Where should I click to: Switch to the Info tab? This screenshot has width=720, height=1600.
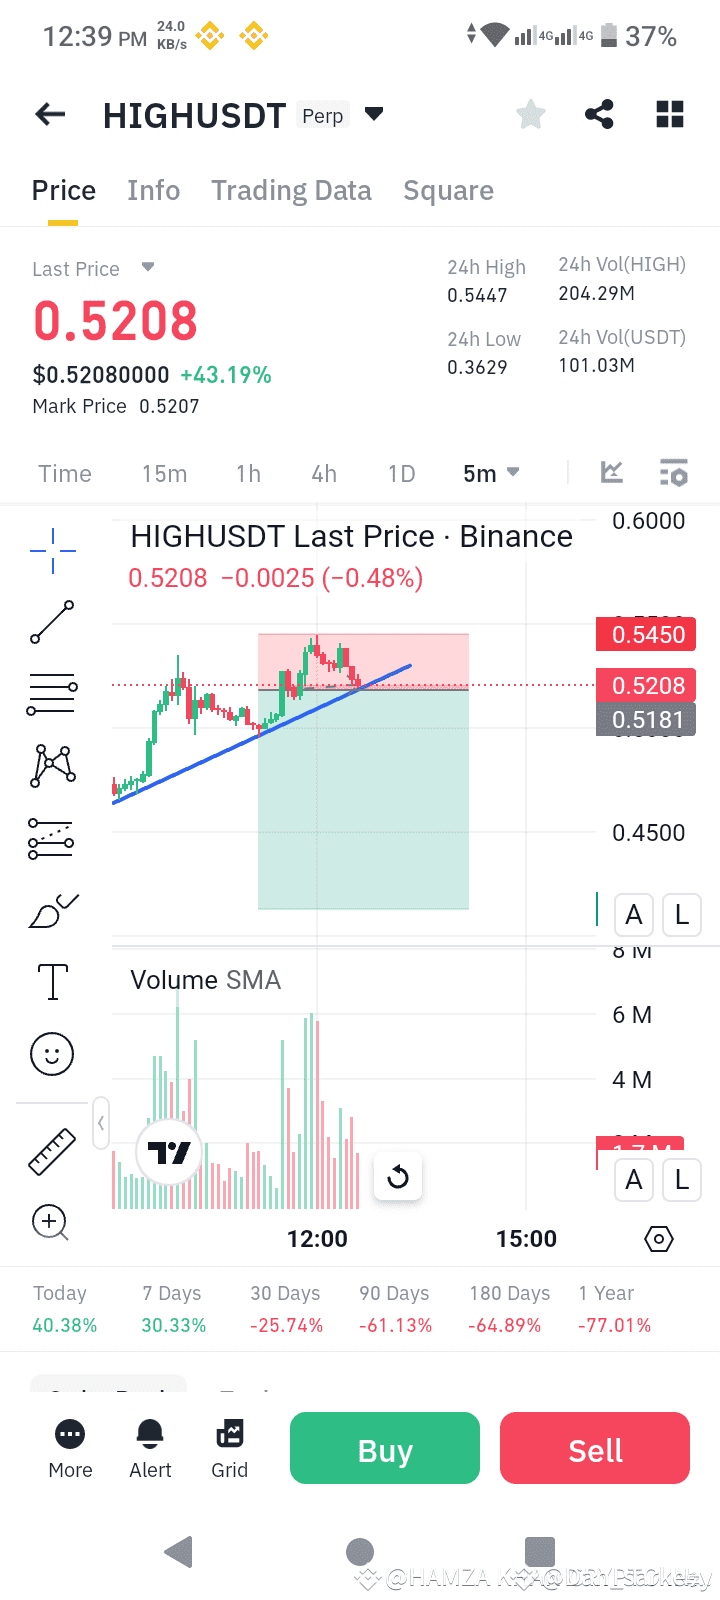pos(154,190)
